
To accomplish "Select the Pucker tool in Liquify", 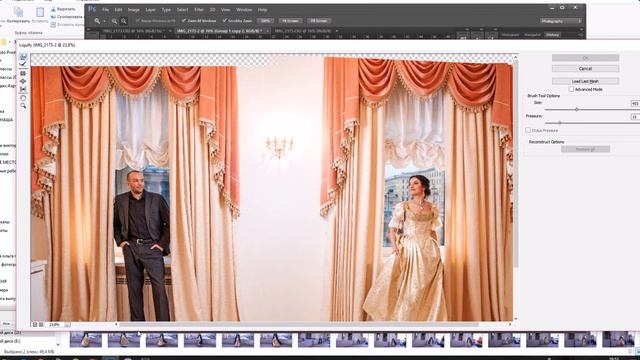I will tap(23, 73).
